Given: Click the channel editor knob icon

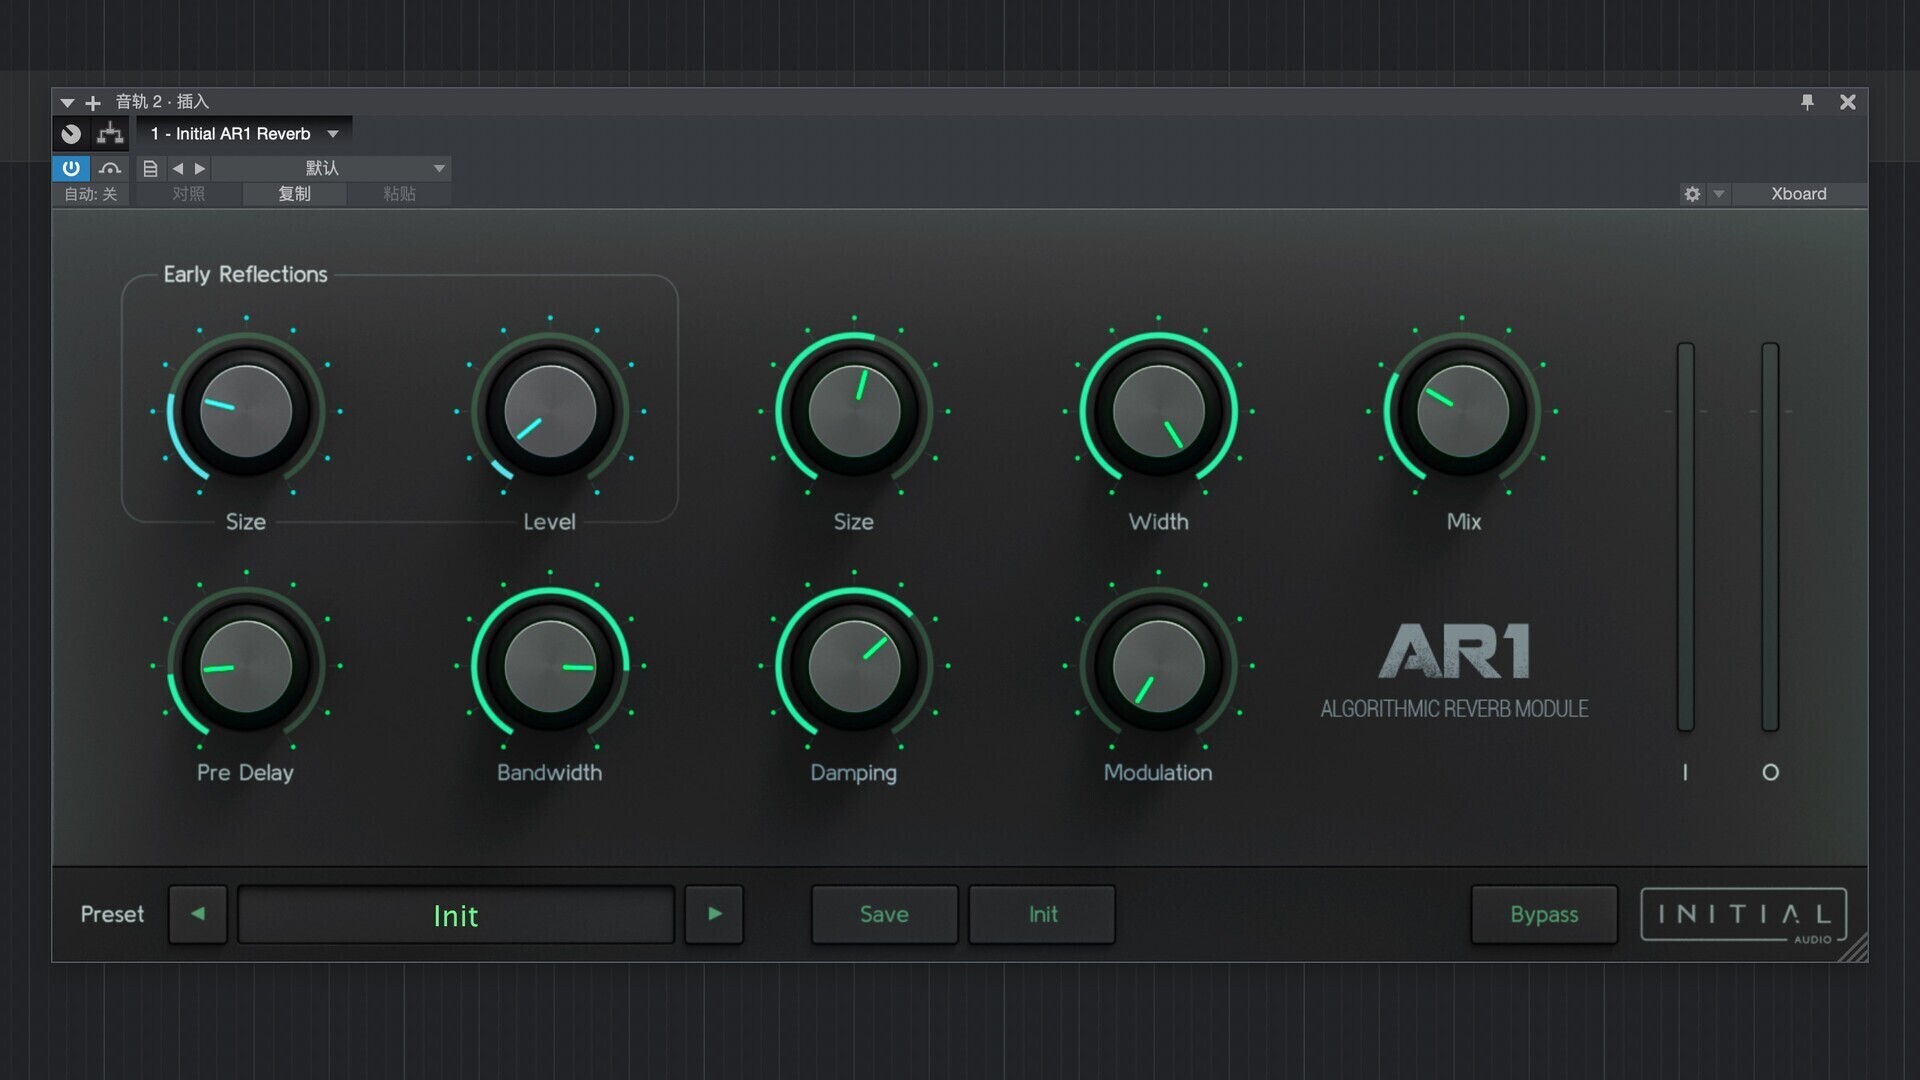Looking at the screenshot, I should (x=71, y=134).
